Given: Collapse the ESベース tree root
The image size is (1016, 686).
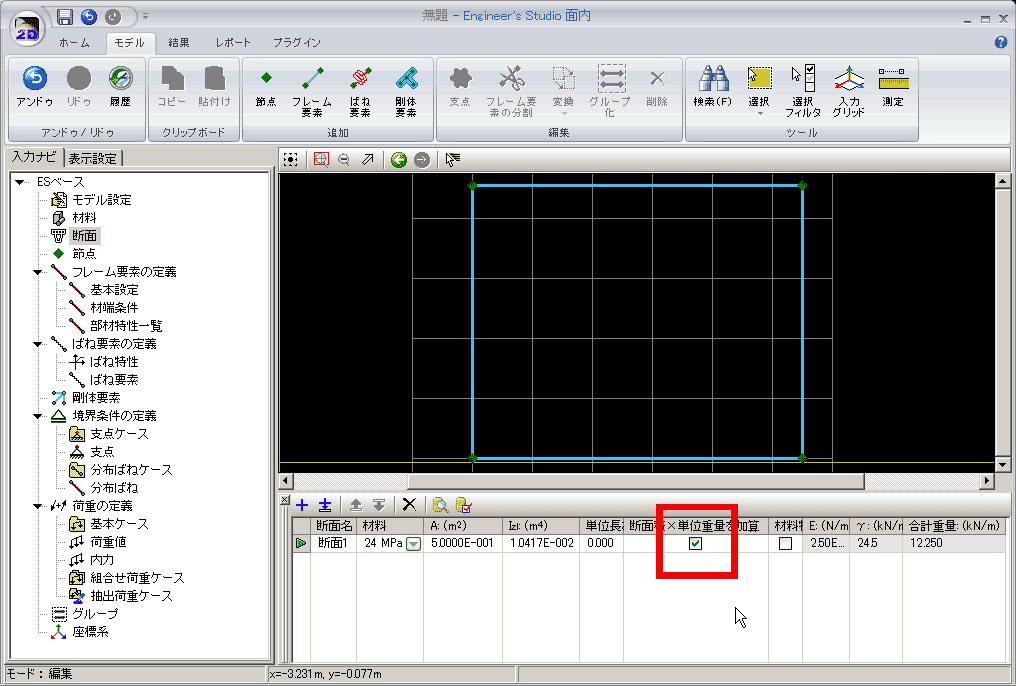Looking at the screenshot, I should tap(19, 182).
